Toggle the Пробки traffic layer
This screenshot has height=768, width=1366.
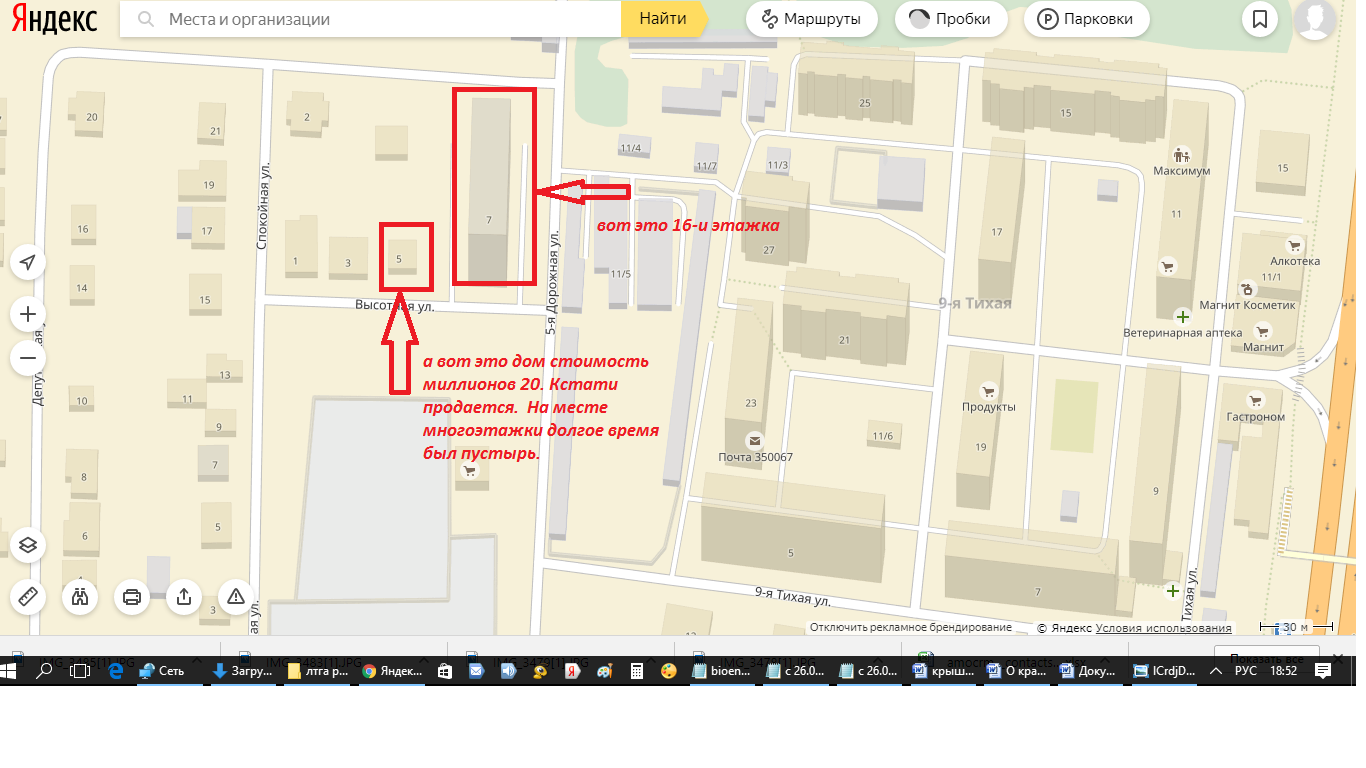pyautogui.click(x=951, y=19)
